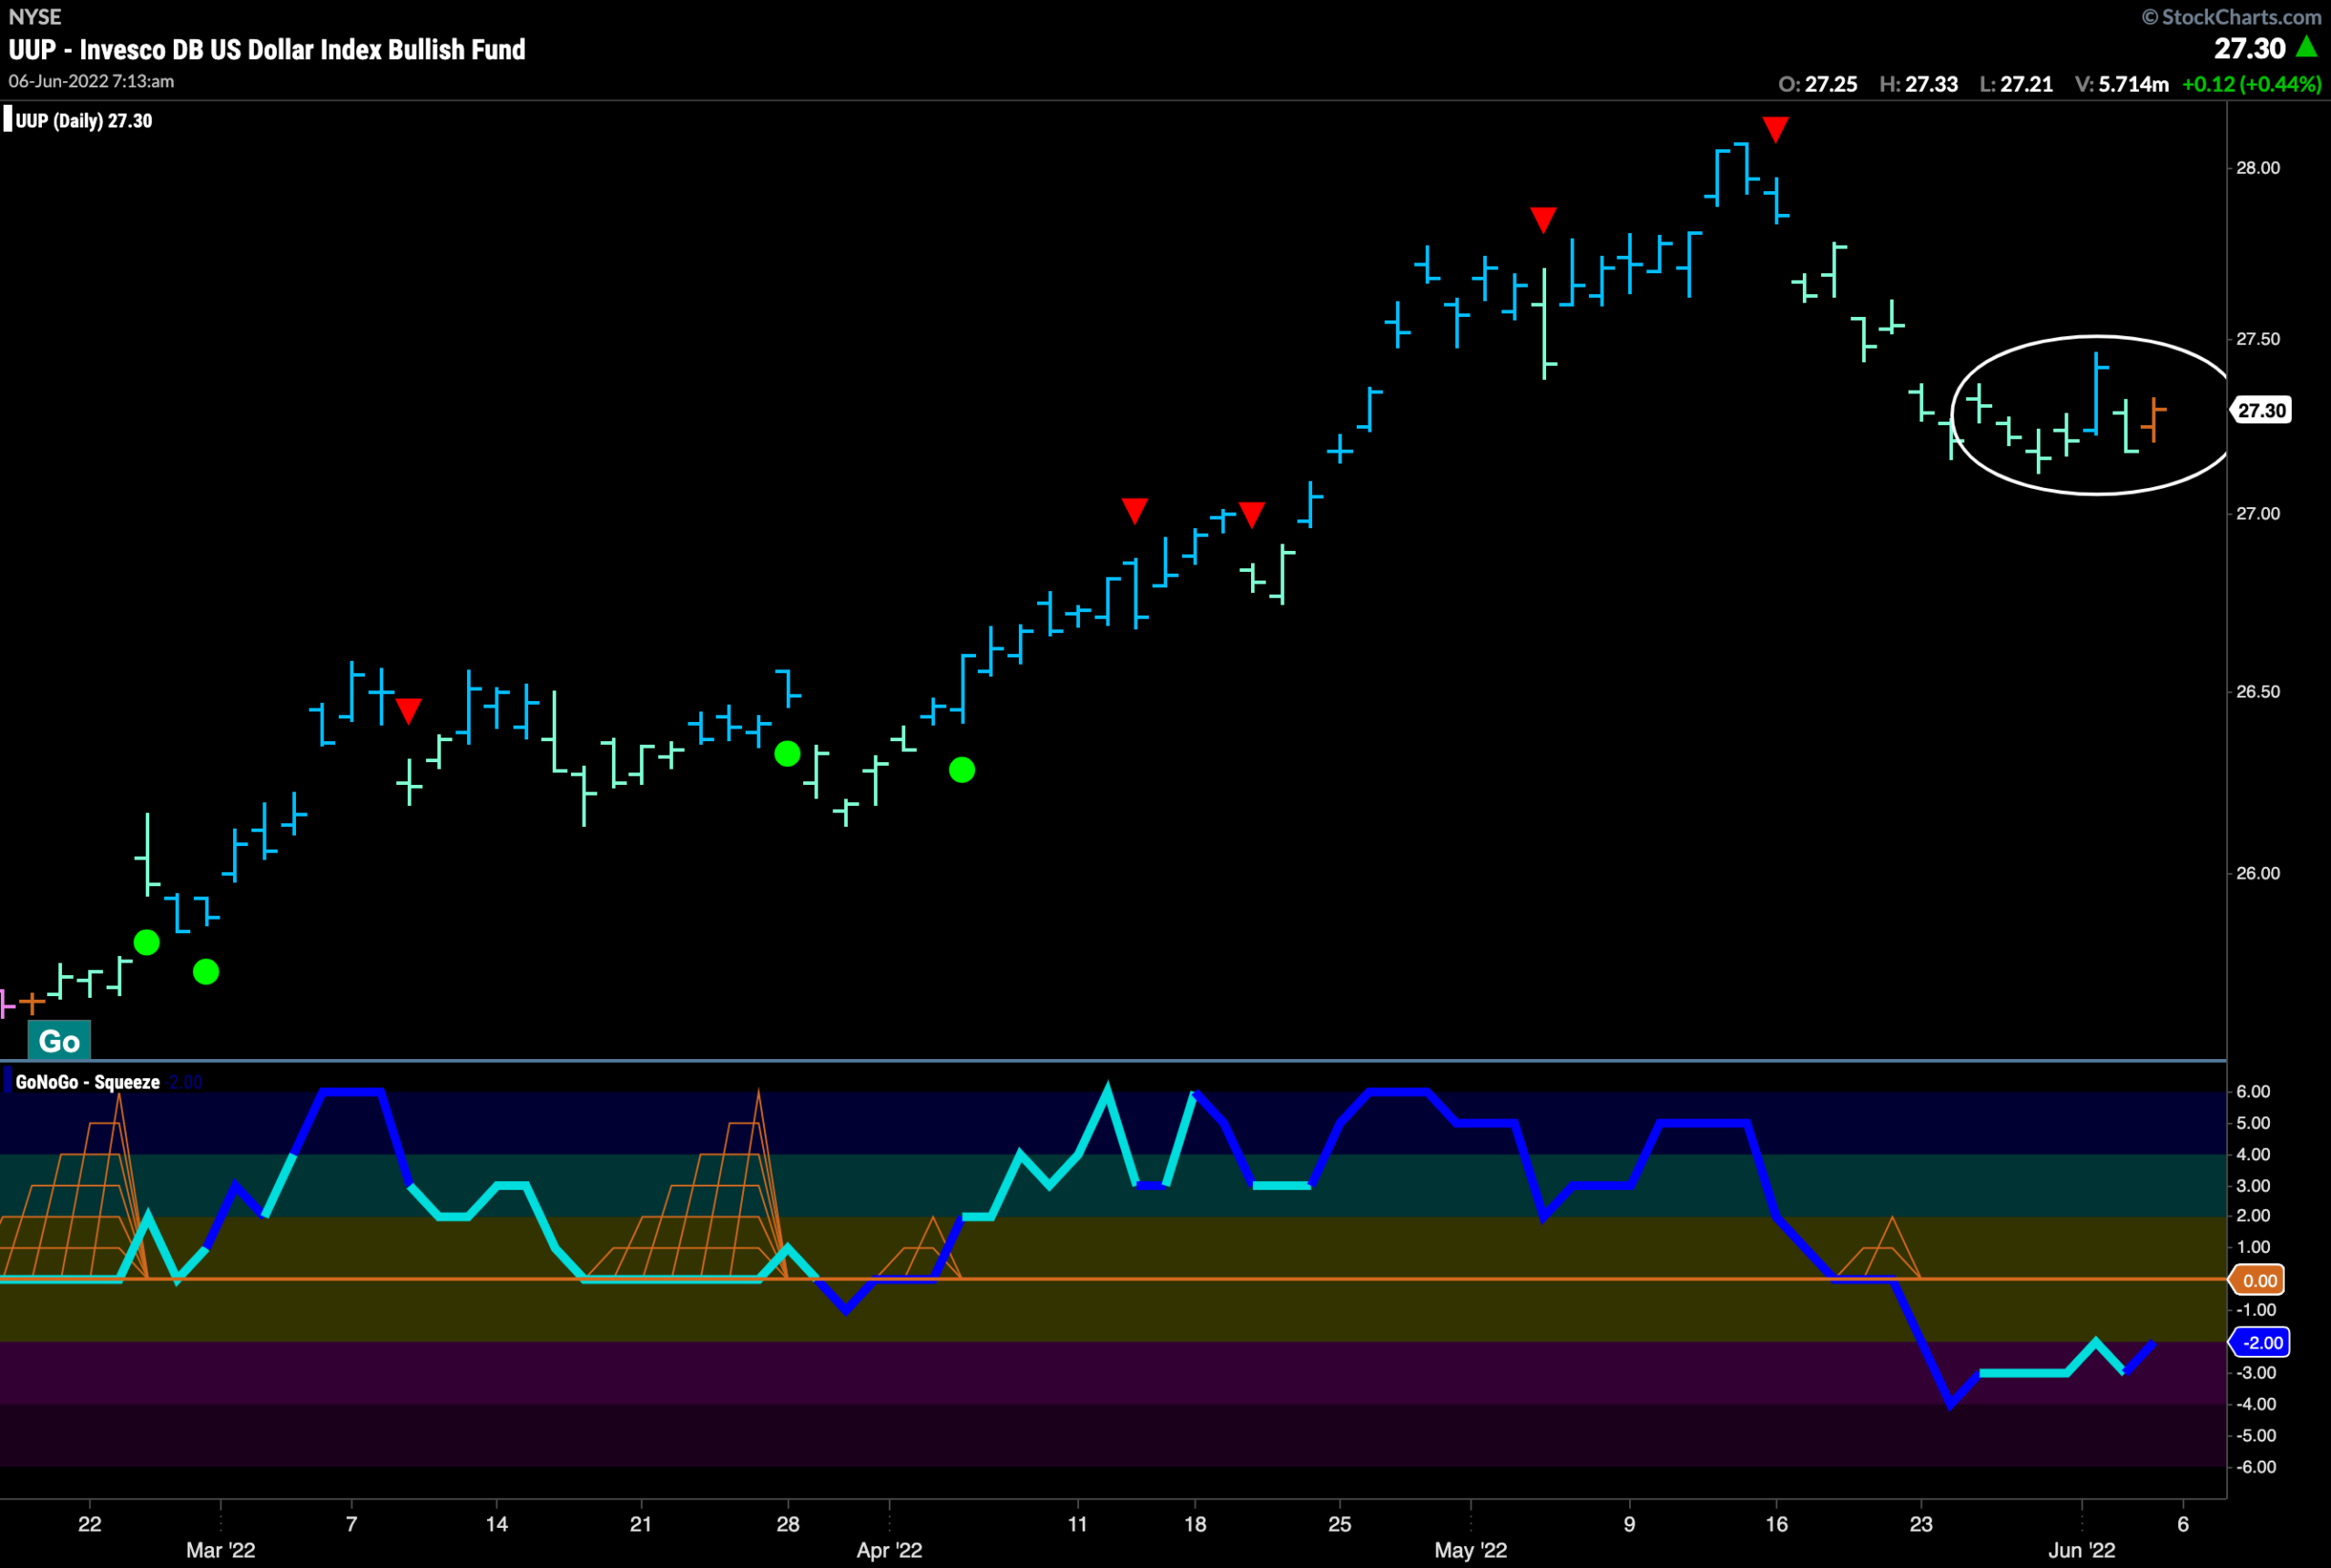The height and width of the screenshot is (1568, 2331).
Task: Click the lowest green circle marker near Mar '22
Action: coord(205,972)
